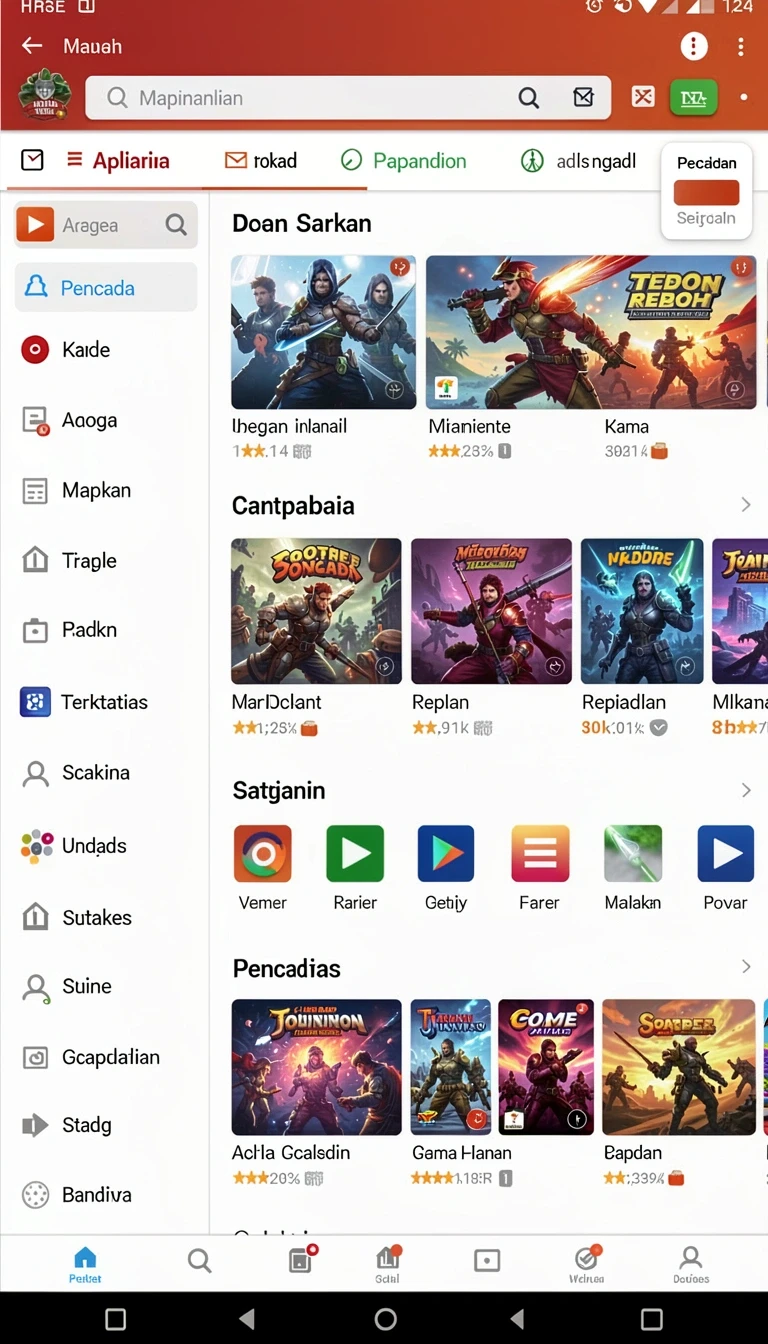Tap the back arrow next to Mauah
This screenshot has width=768, height=1344.
click(x=32, y=46)
